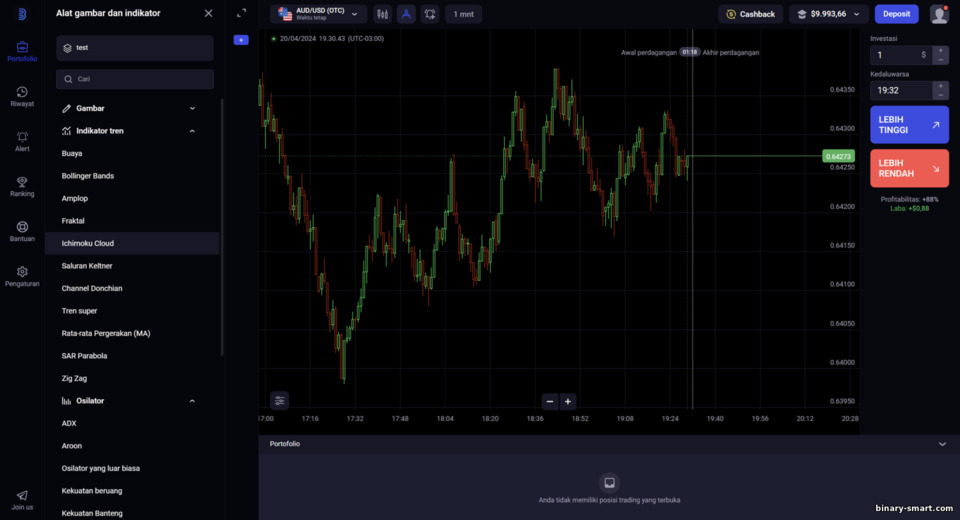
Task: Close the Alat gambar dan indikator panel
Action: click(x=208, y=13)
